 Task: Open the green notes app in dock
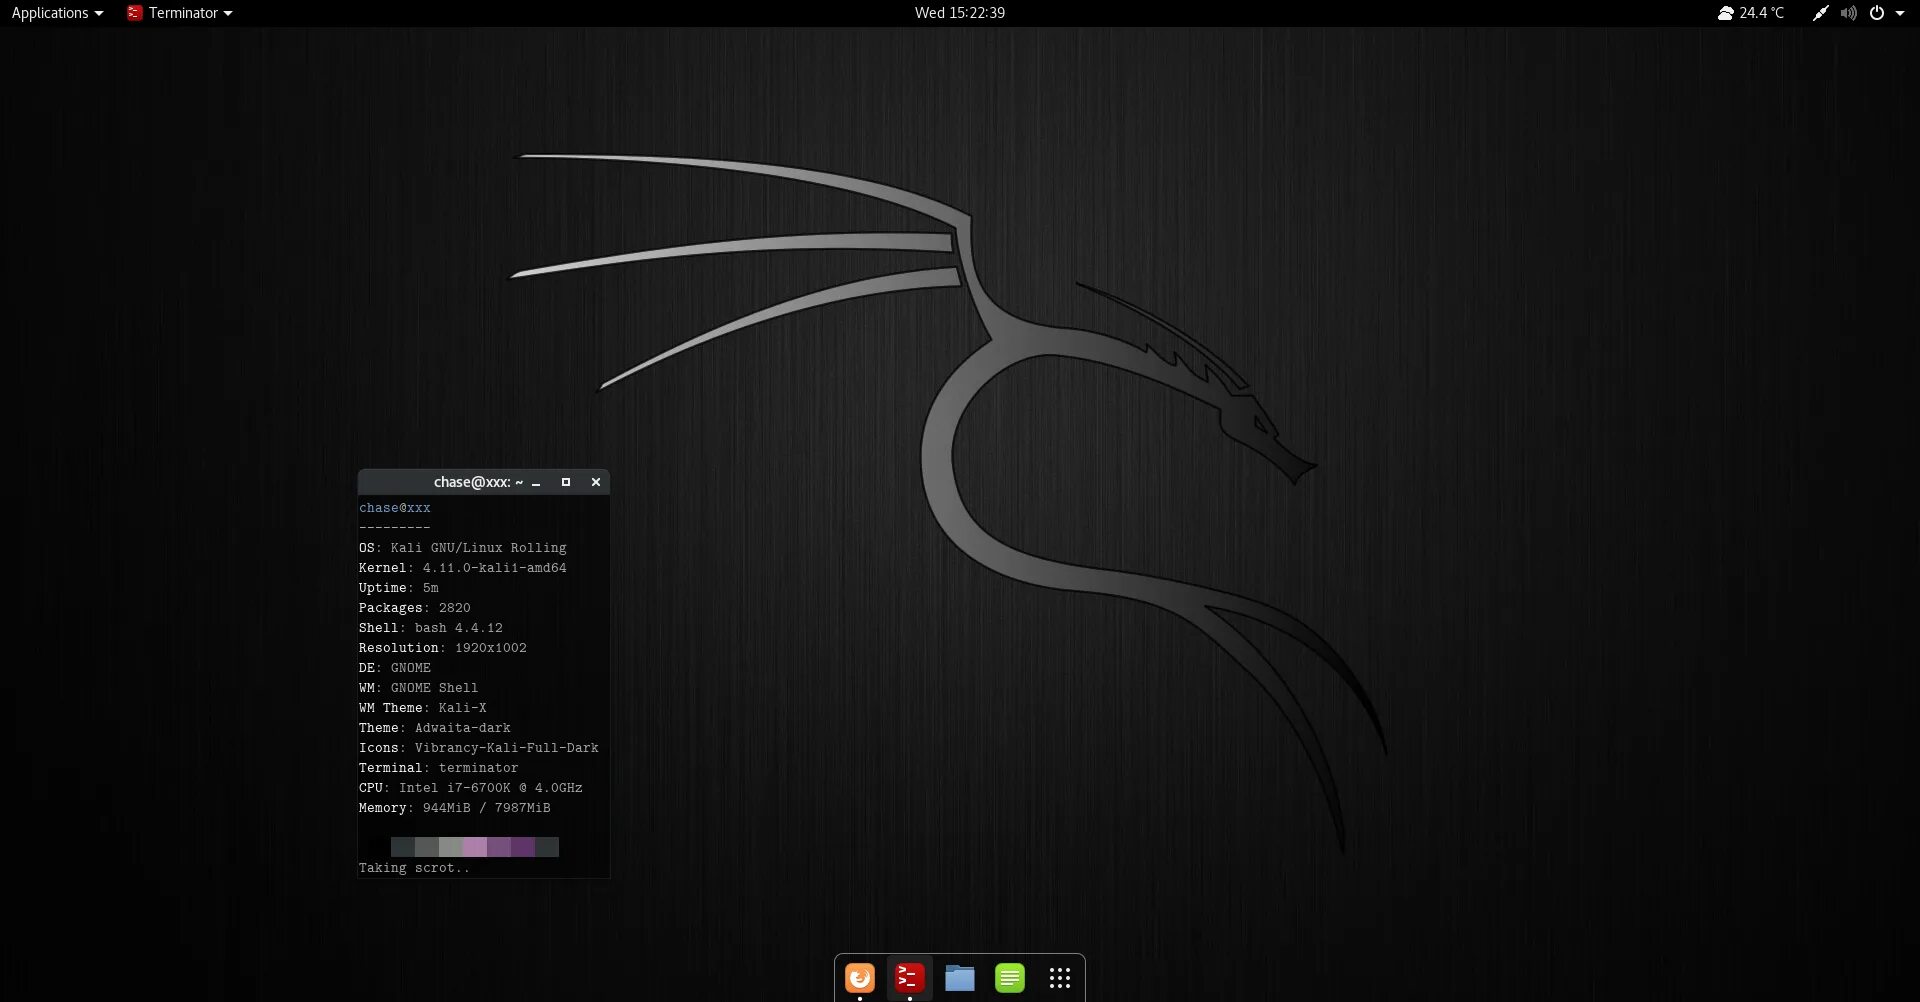point(1010,977)
